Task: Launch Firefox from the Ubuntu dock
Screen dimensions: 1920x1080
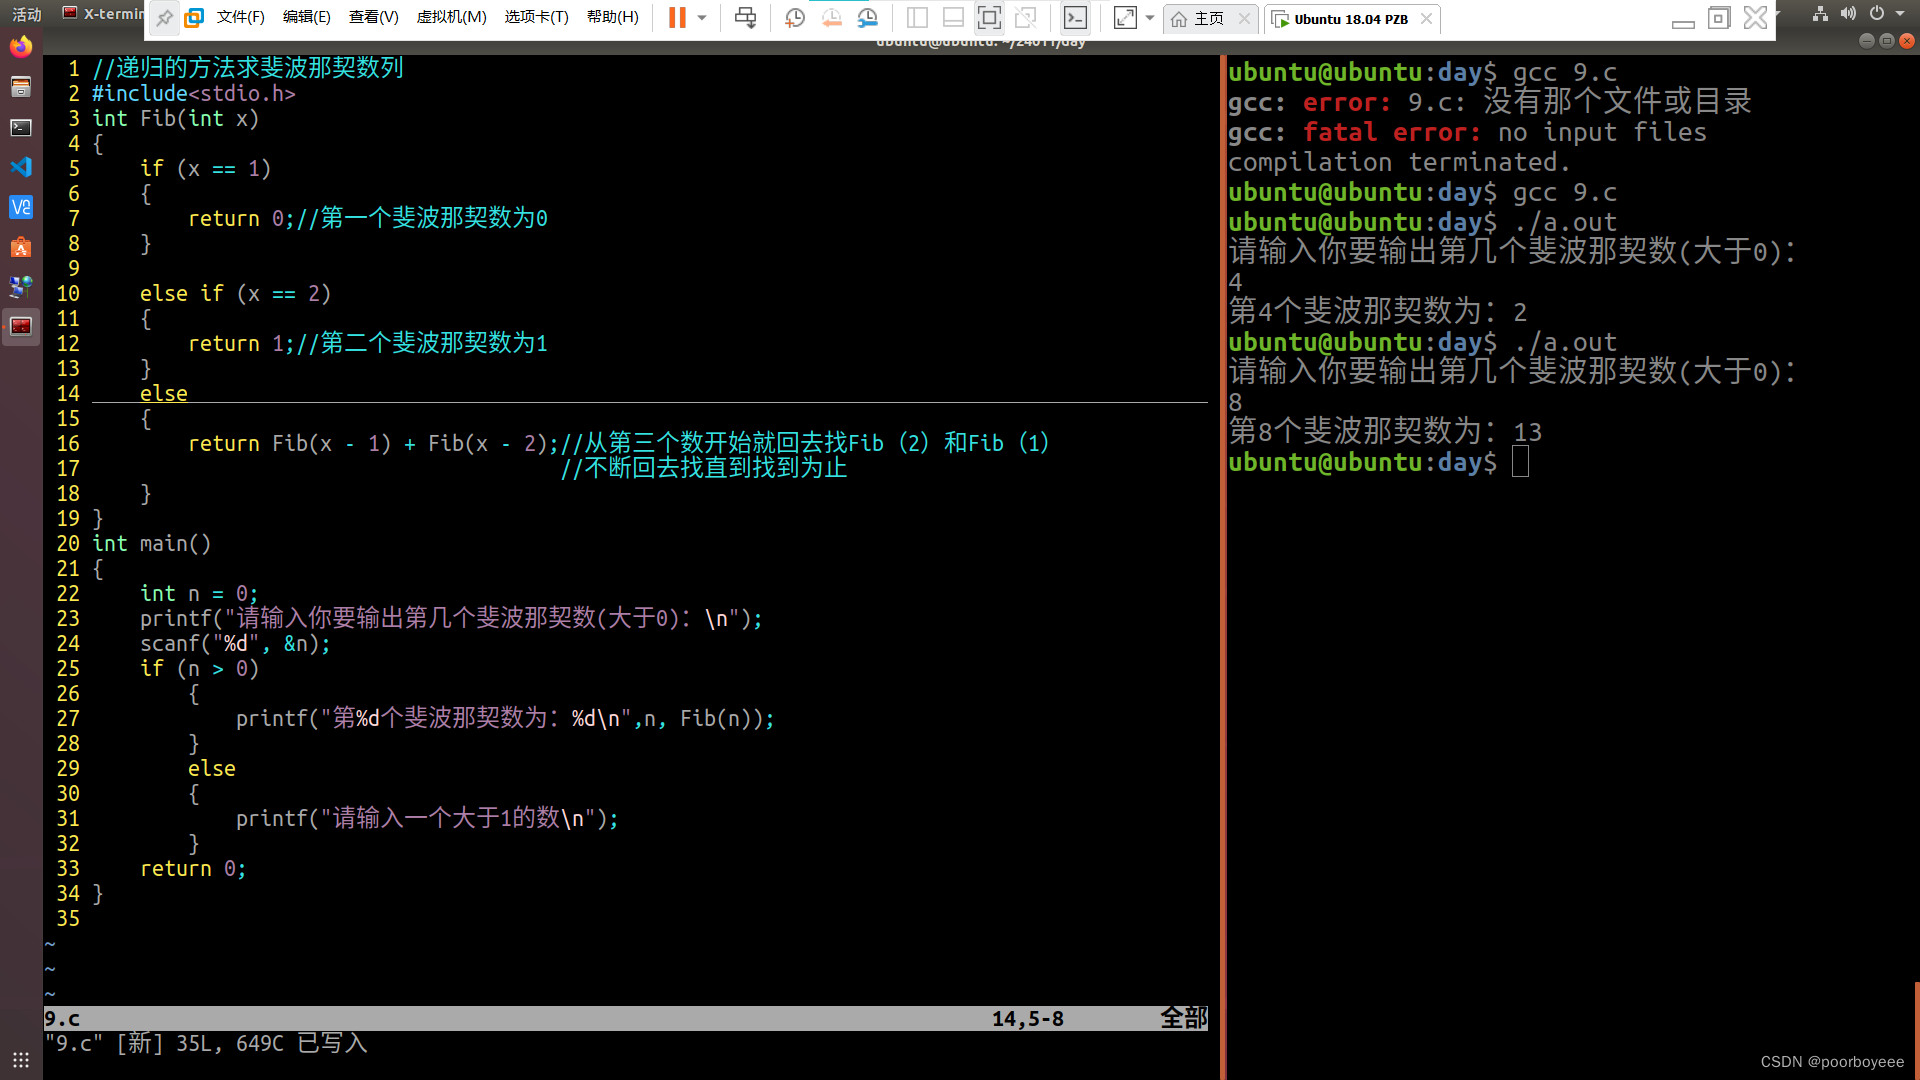Action: coord(21,47)
